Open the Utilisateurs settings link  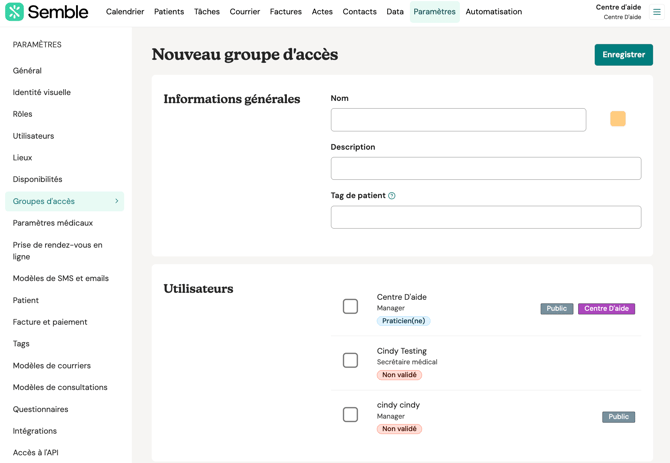[x=33, y=136]
